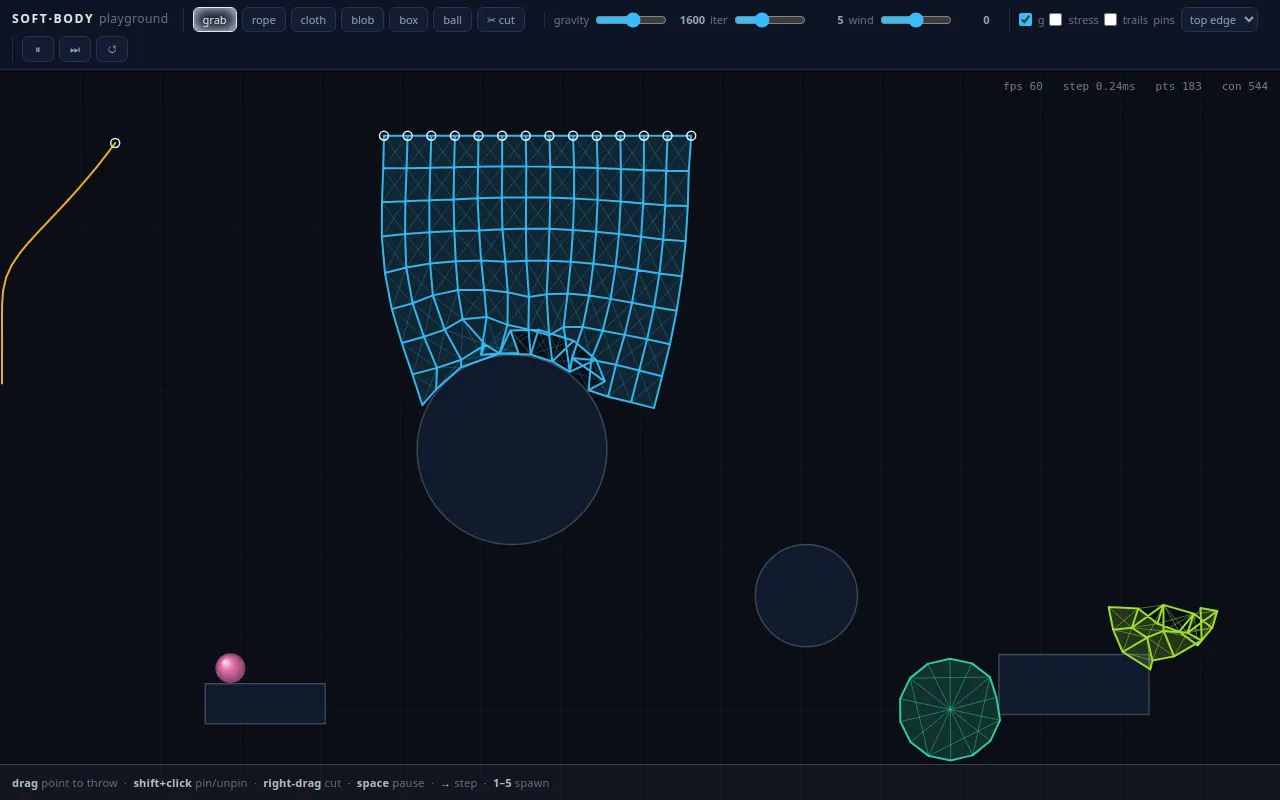Click the top-right corner pin of the cloth
Screen dimensions: 1280x800
(x=691, y=136)
